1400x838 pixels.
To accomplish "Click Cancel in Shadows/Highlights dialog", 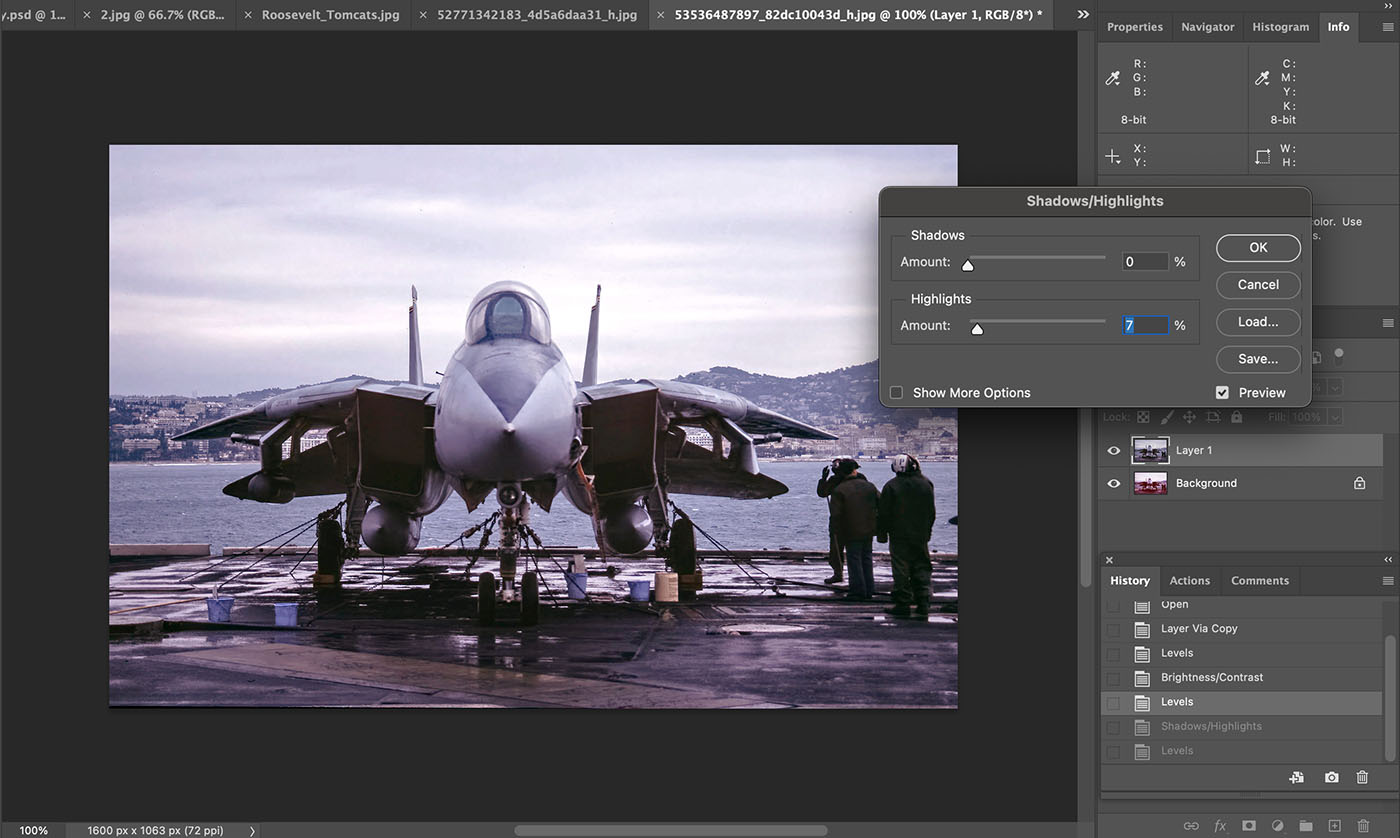I will click(x=1258, y=285).
